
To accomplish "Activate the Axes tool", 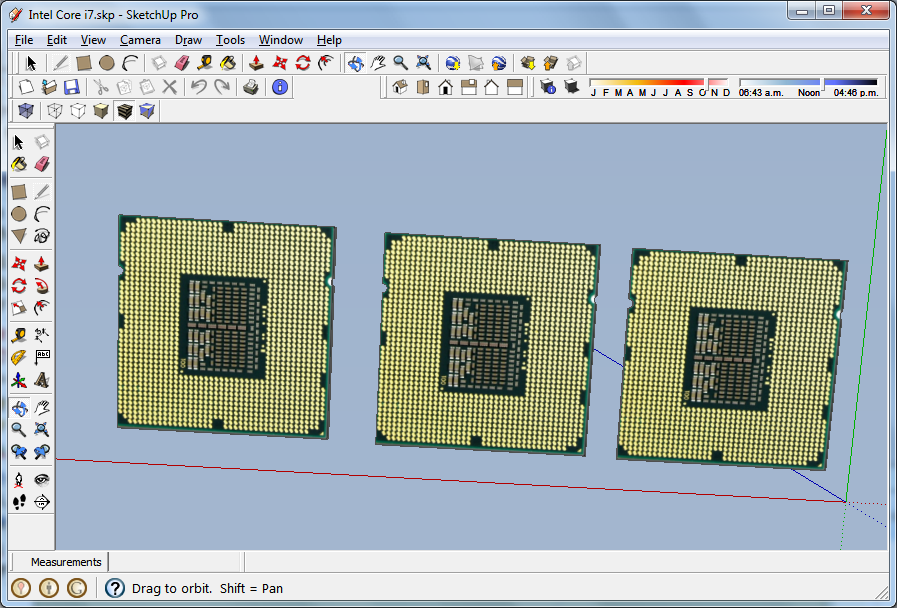I will click(x=19, y=380).
